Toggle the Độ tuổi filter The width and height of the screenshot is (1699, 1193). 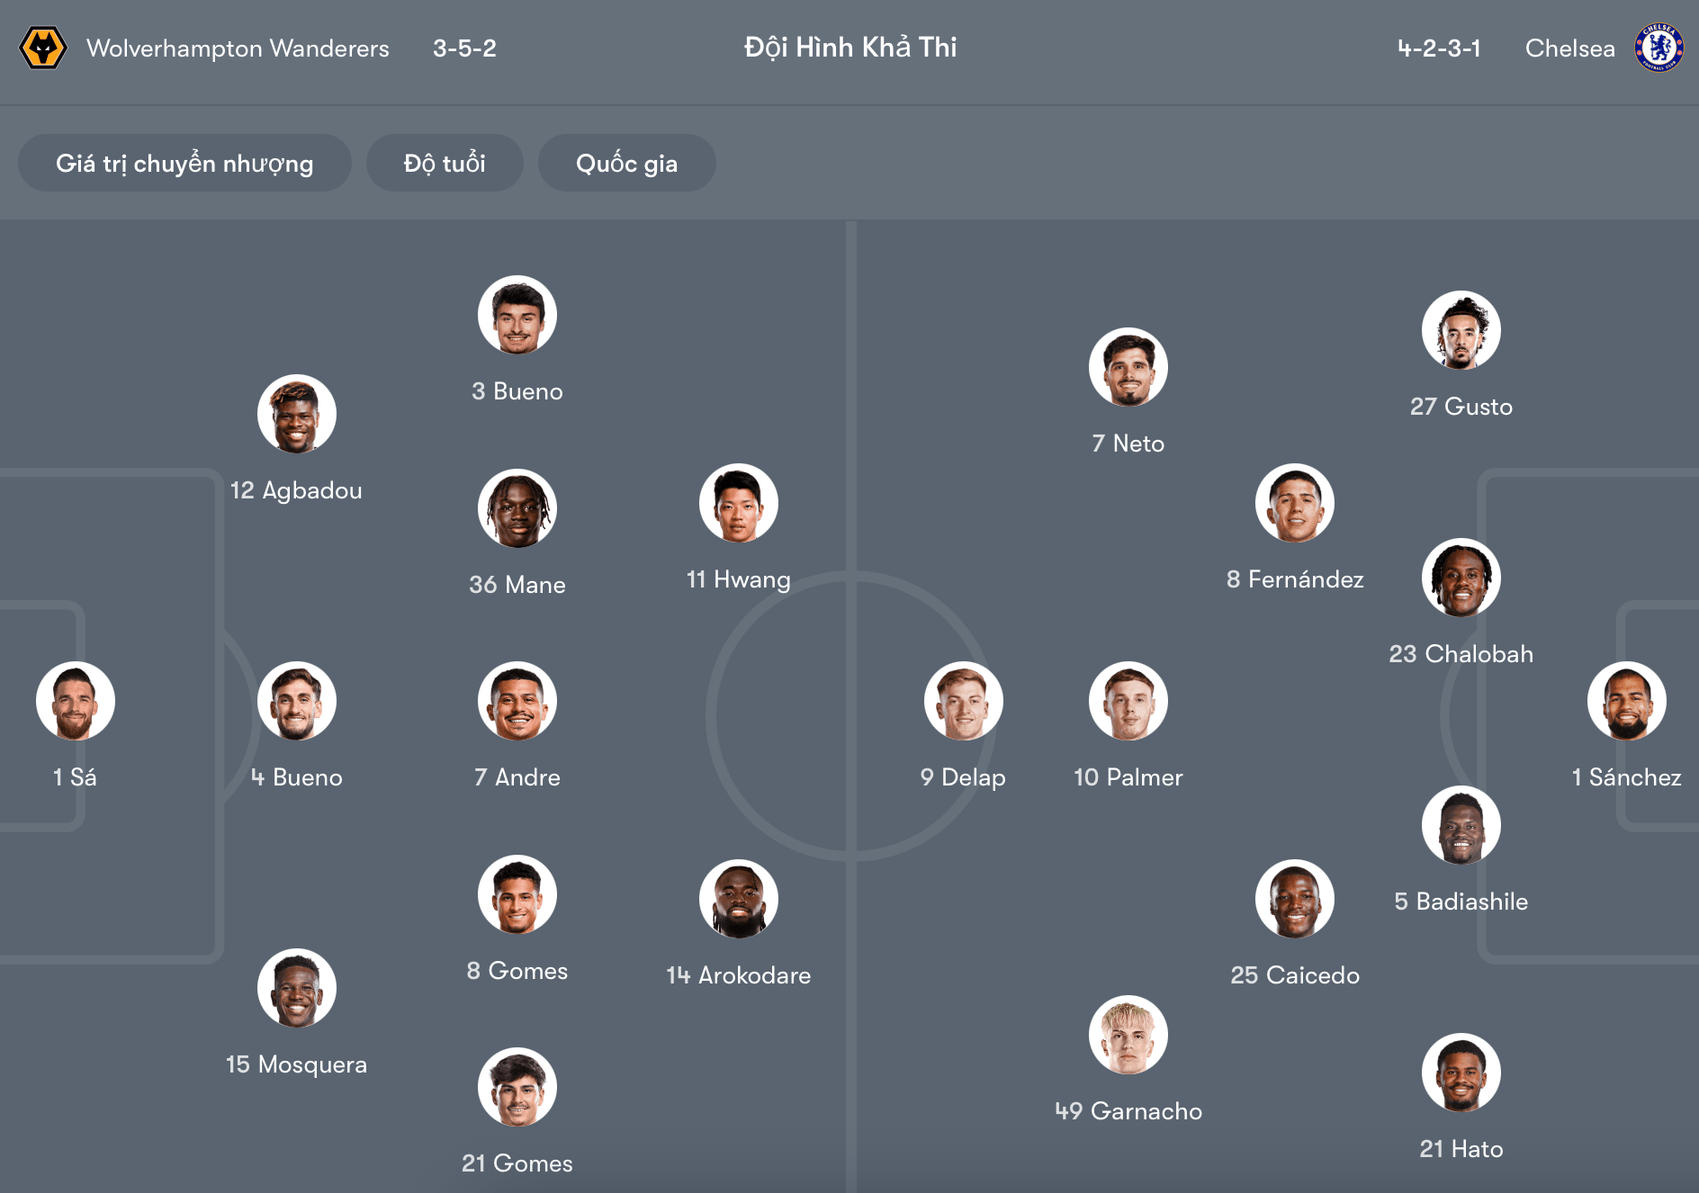coord(444,162)
